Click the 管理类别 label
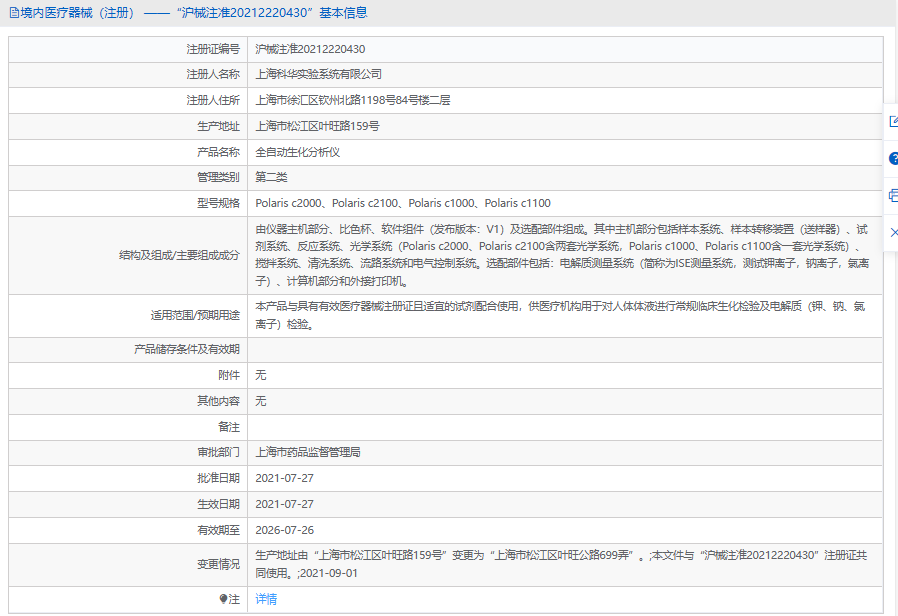The width and height of the screenshot is (898, 616). coord(218,177)
